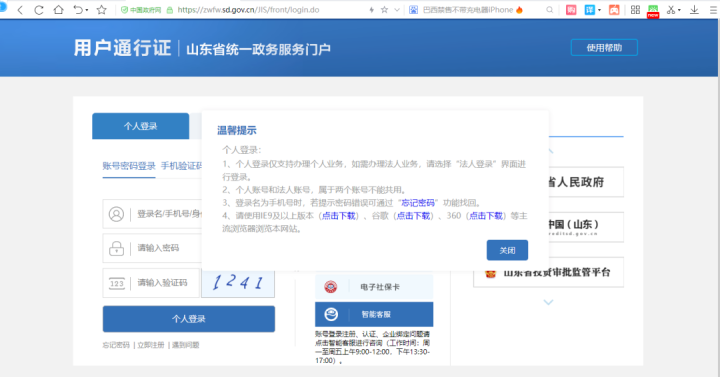Image resolution: width=720 pixels, height=377 pixels.
Task: Click the address bar URL
Action: (248, 10)
